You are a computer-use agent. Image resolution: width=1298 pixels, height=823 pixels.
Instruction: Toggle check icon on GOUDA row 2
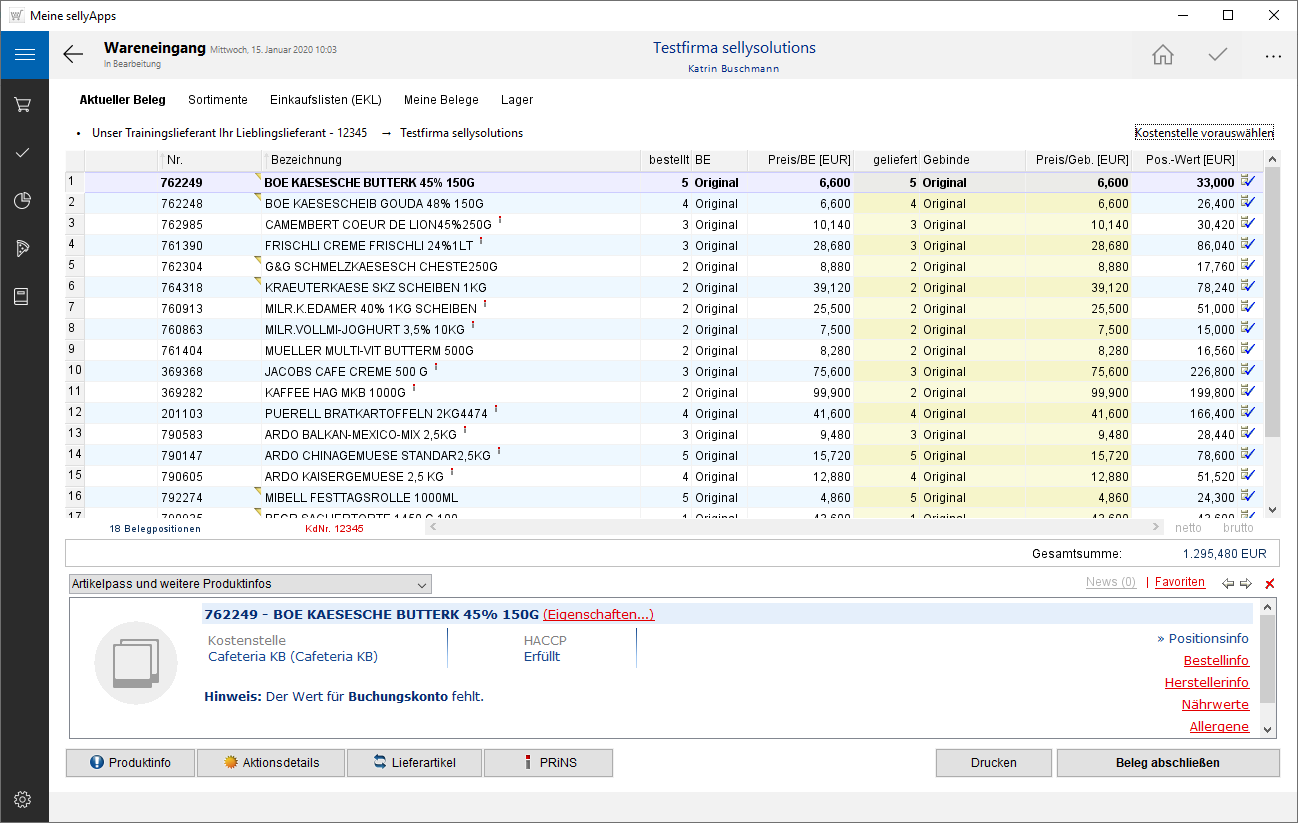[x=1248, y=203]
